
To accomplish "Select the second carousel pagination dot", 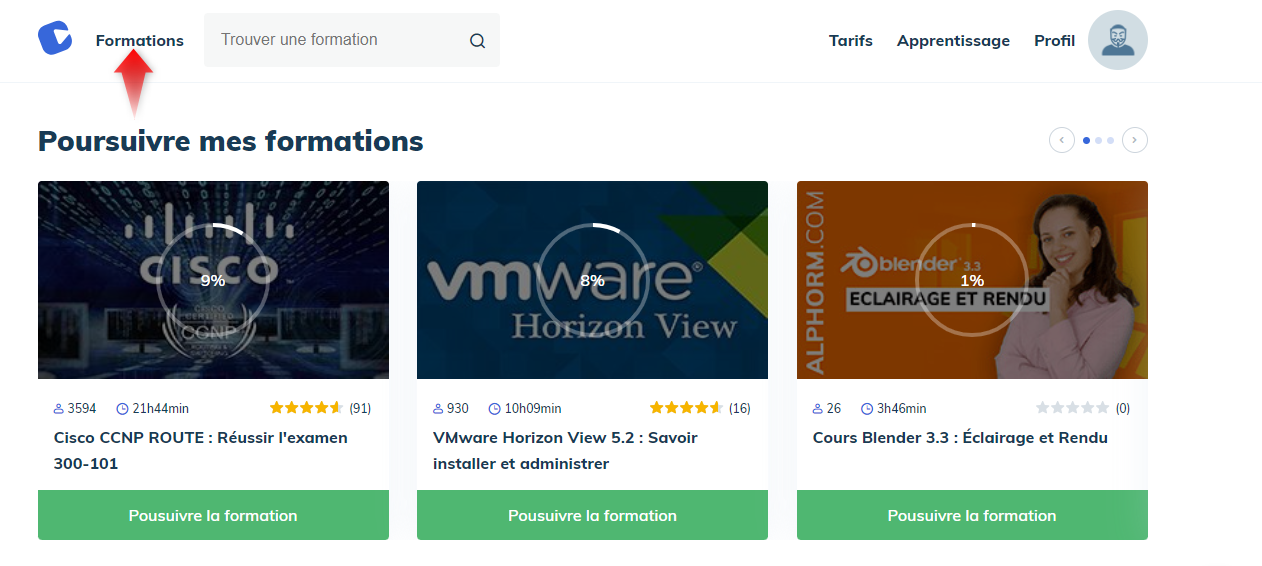I will pos(1098,141).
